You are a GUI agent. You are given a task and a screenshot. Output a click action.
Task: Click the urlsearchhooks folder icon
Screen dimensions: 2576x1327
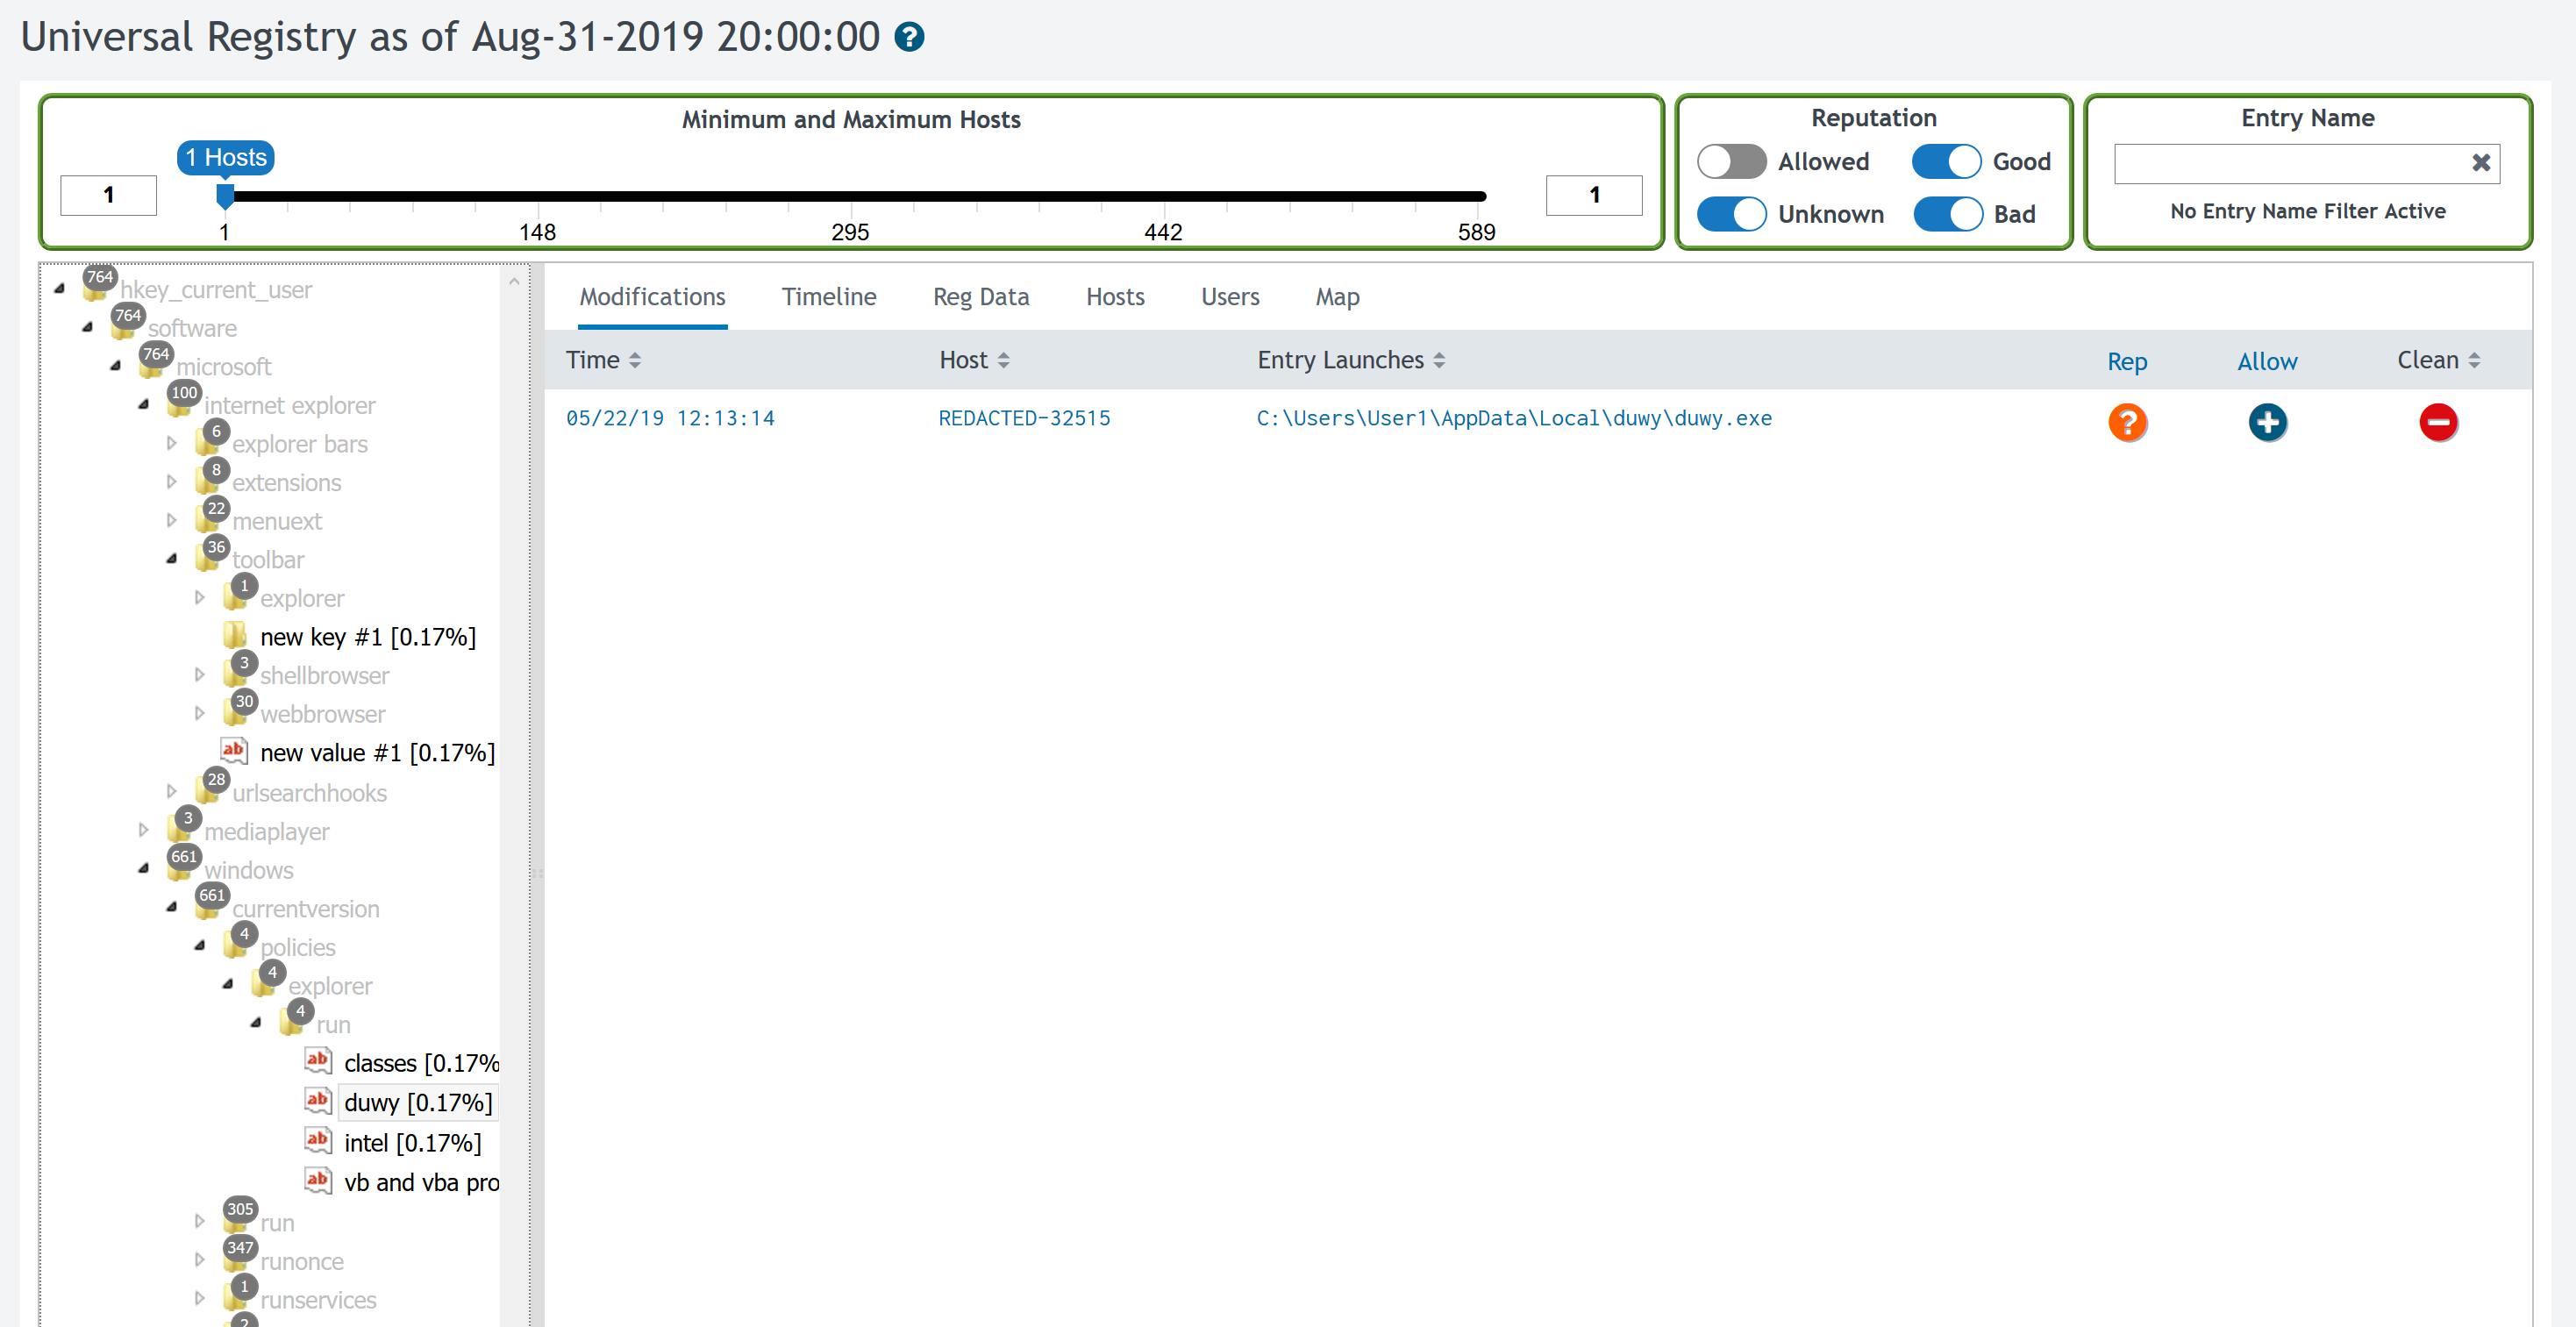click(x=208, y=792)
